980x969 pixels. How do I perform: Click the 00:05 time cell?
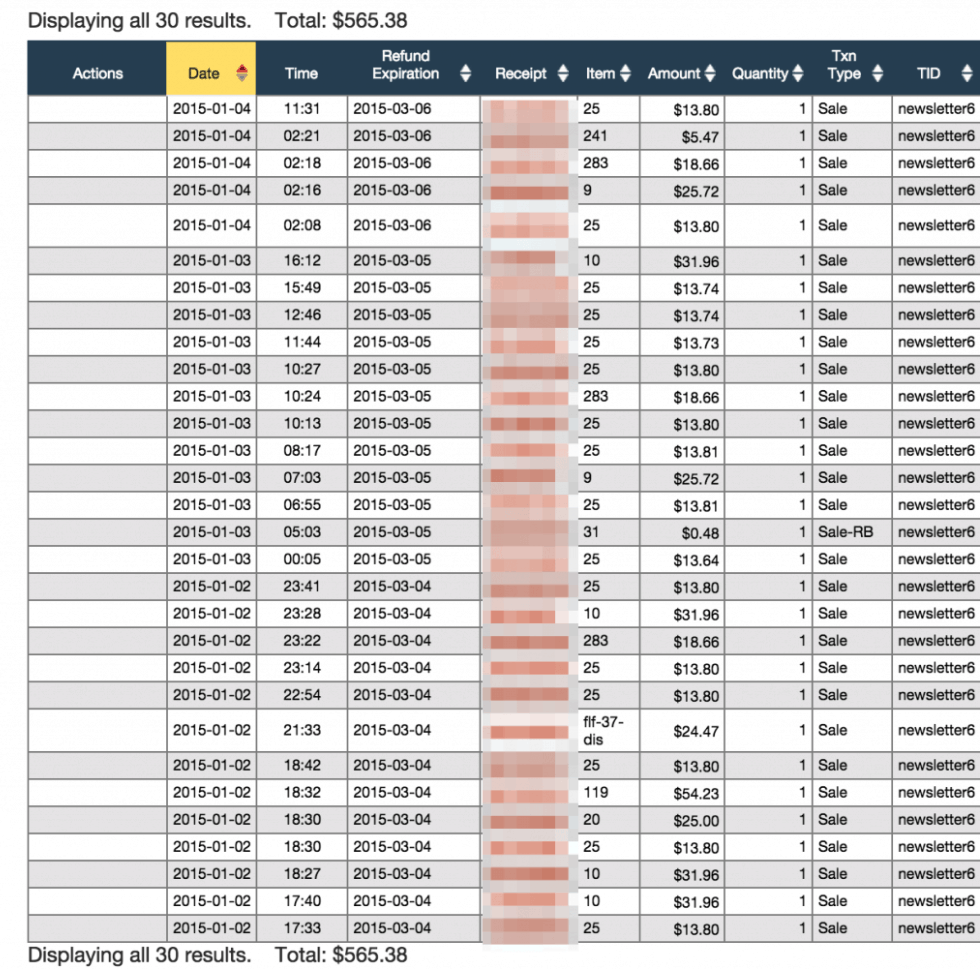click(x=301, y=559)
